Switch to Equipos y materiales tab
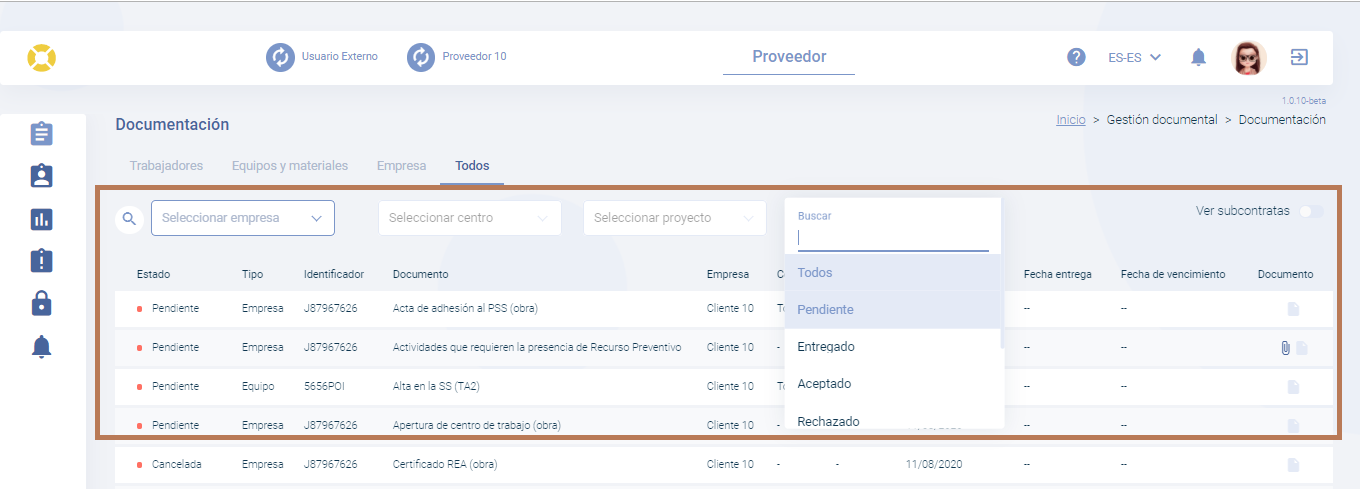 [x=290, y=166]
